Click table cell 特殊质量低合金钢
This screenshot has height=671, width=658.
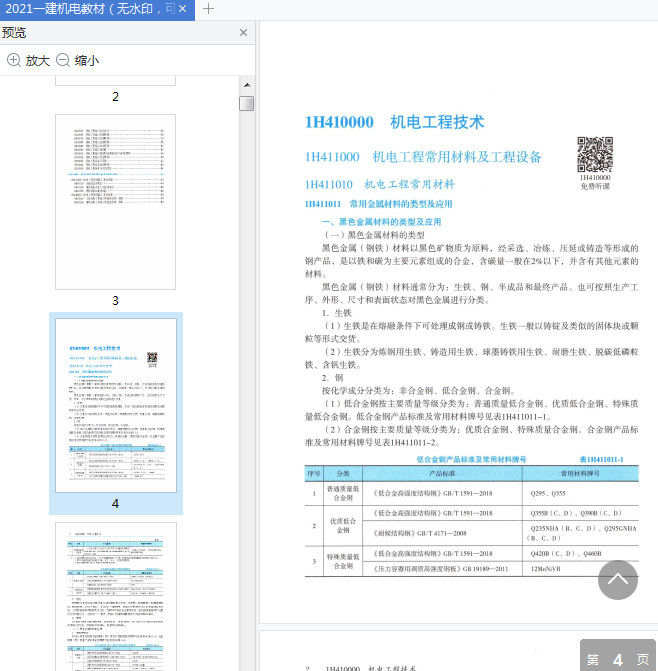pos(343,561)
